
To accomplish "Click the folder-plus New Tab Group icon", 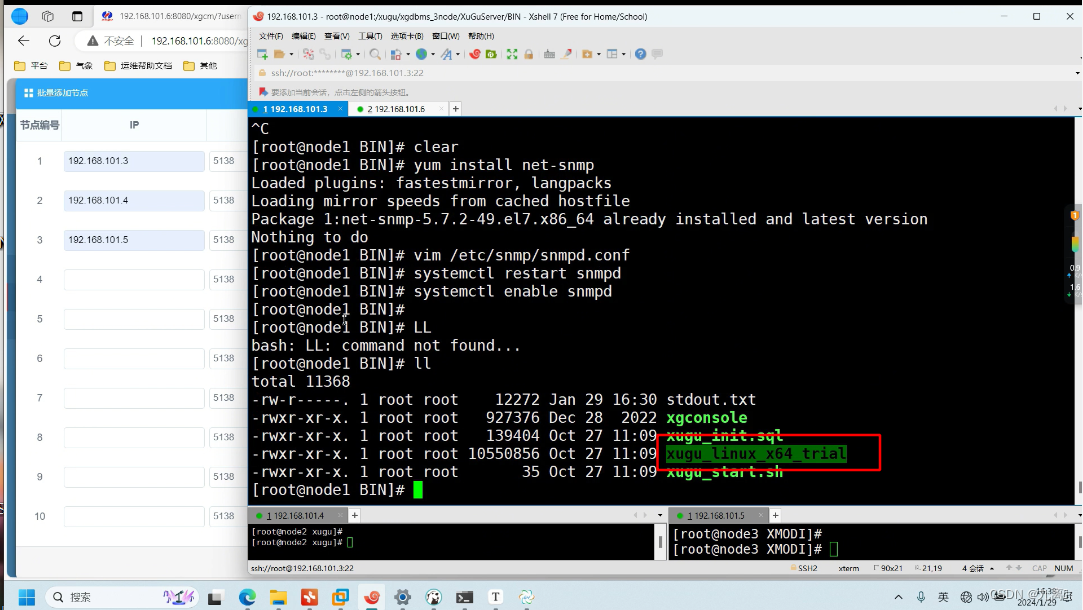I will tap(586, 54).
